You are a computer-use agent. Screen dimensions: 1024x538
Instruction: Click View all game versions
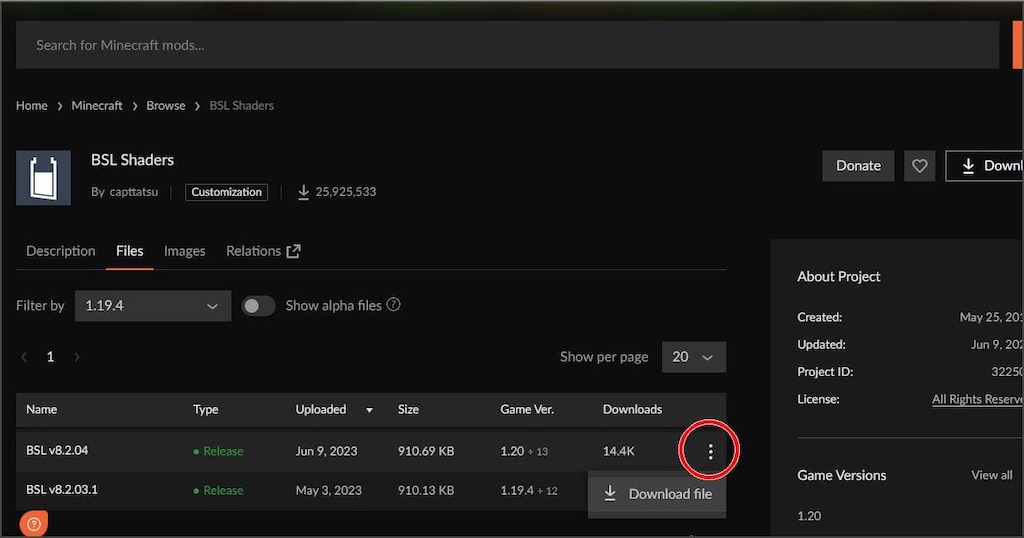[x=991, y=475]
